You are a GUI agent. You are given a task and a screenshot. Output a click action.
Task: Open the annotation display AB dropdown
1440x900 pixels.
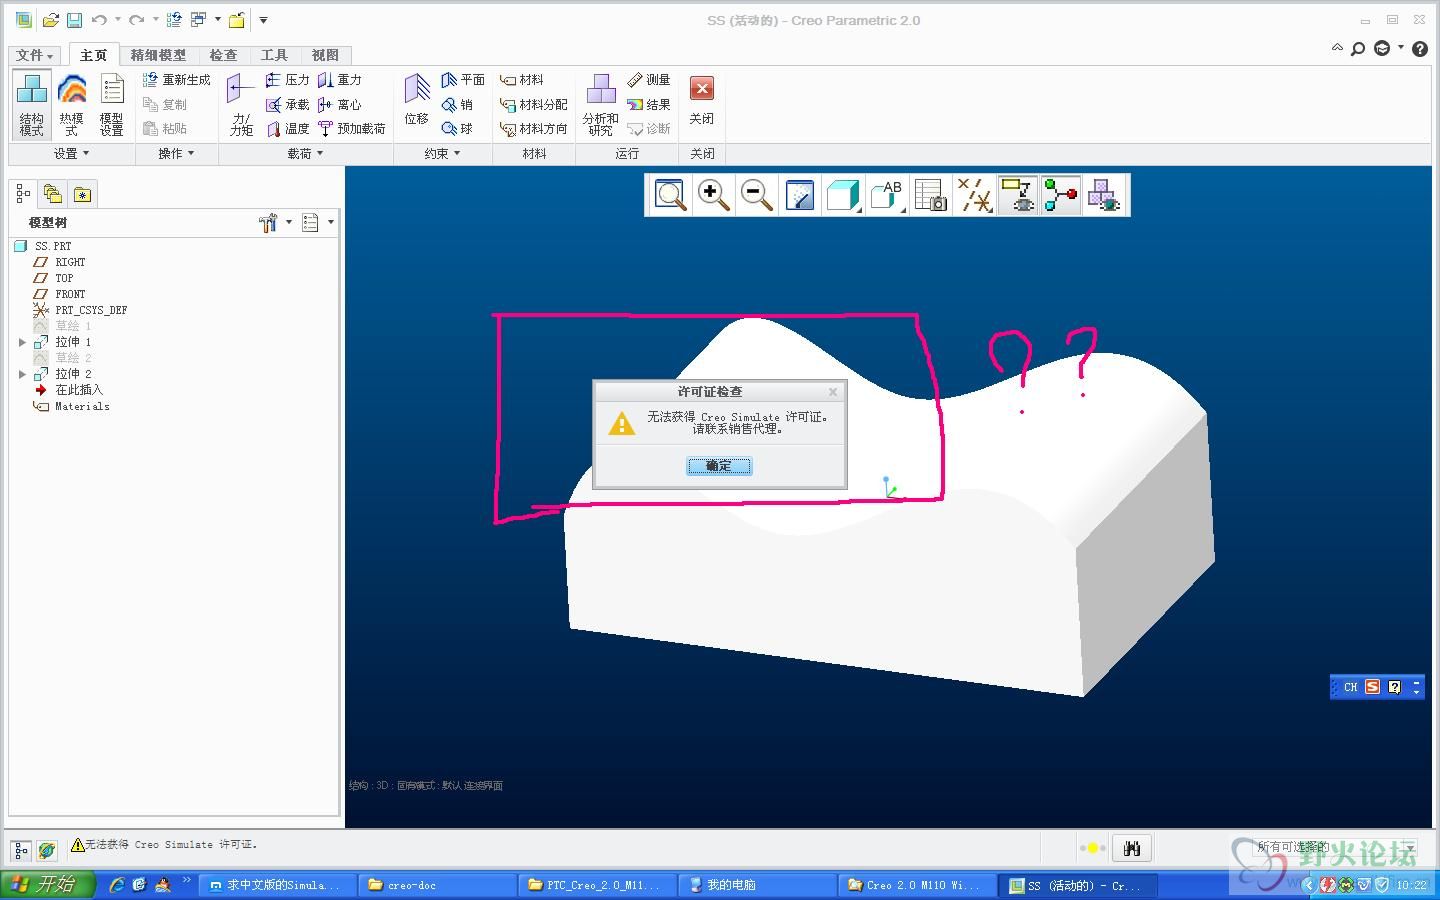pos(887,195)
